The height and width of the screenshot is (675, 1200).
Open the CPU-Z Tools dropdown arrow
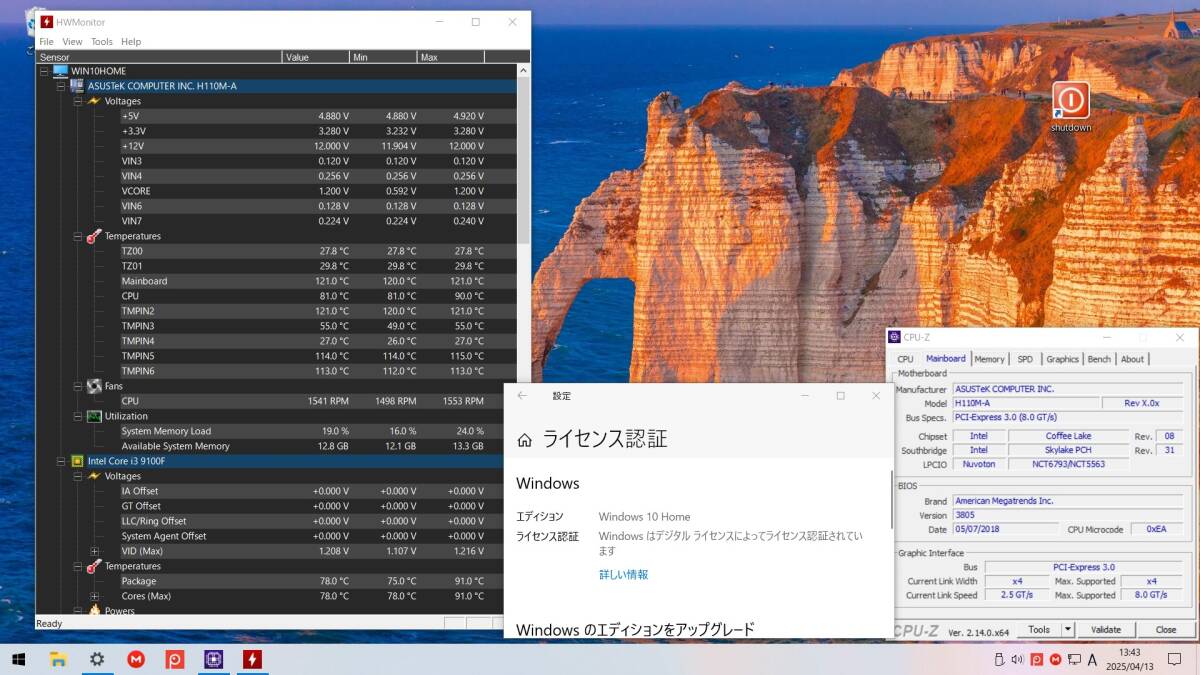[1068, 630]
